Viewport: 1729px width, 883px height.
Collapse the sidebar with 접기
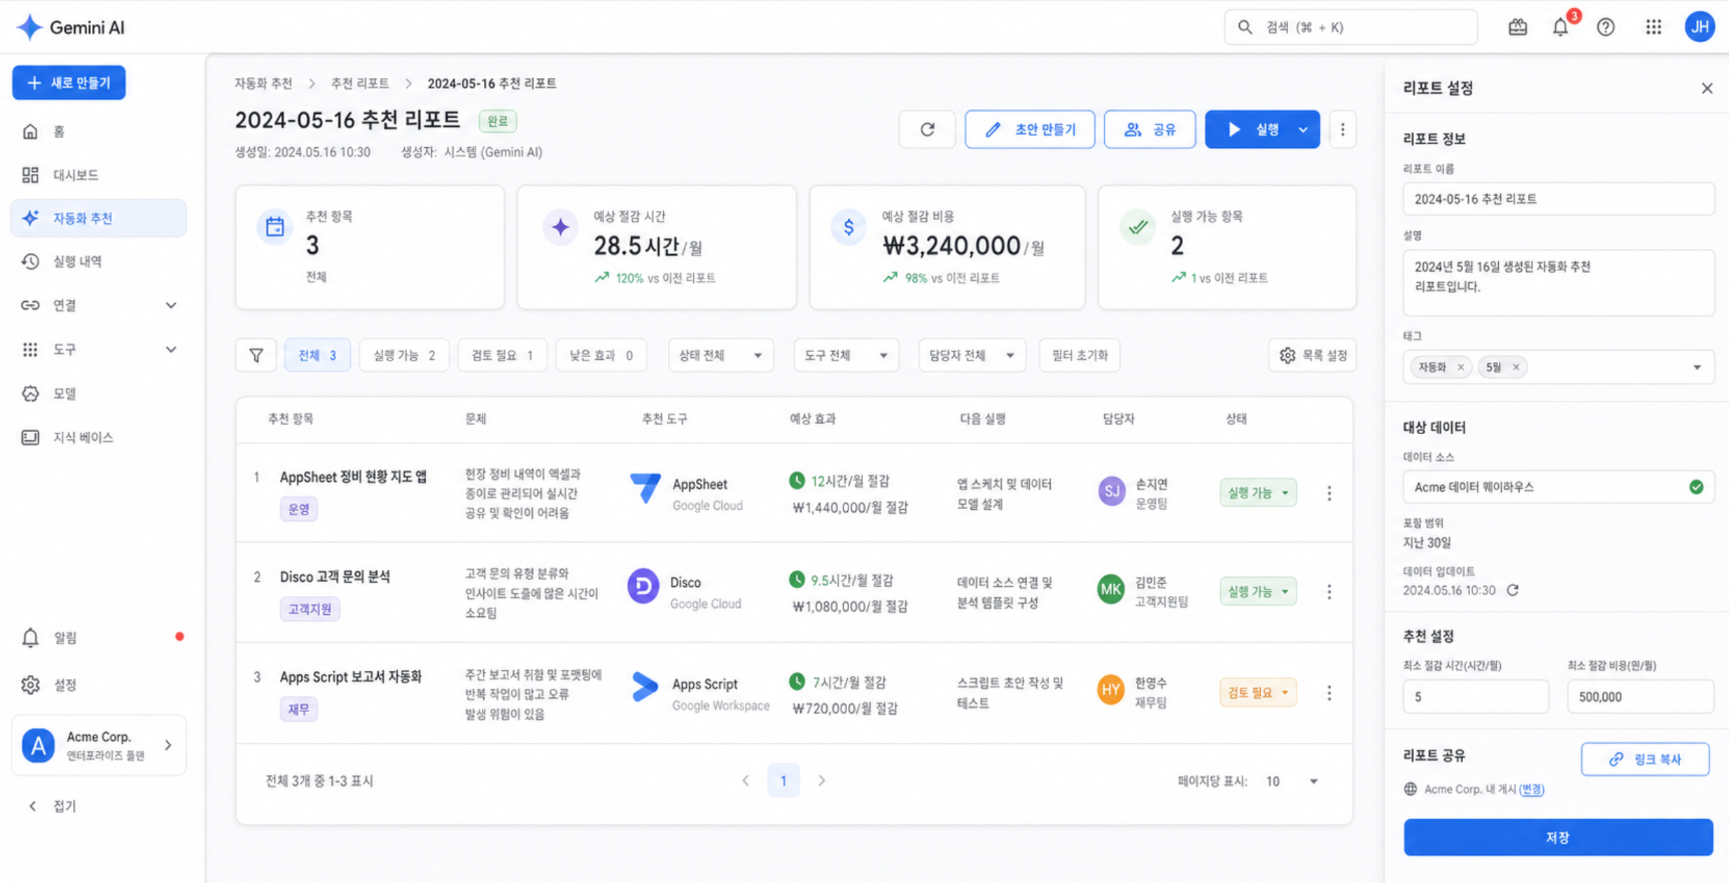52,806
